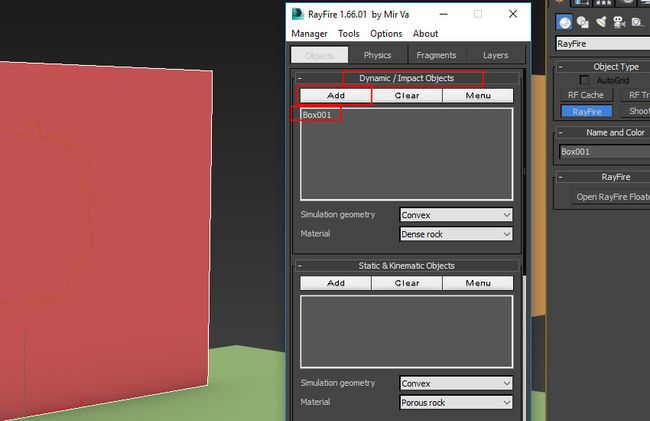Open Static objects Simulation geometry dropdown

(456, 383)
